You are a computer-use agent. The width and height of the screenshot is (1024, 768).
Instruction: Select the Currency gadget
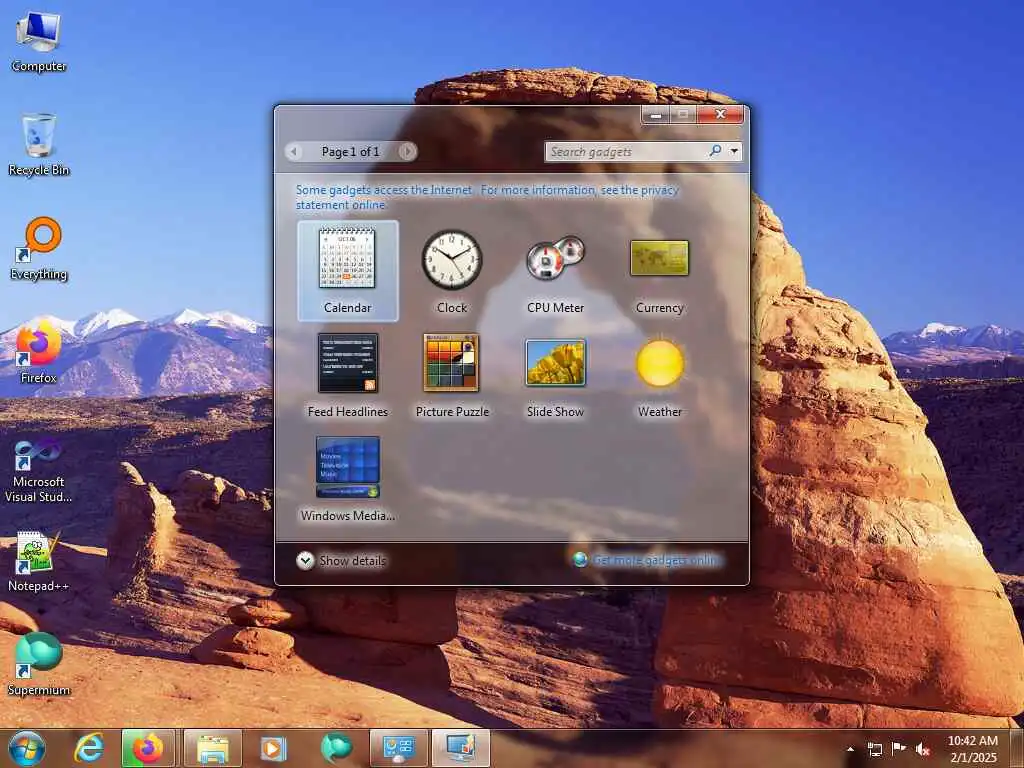pyautogui.click(x=660, y=270)
